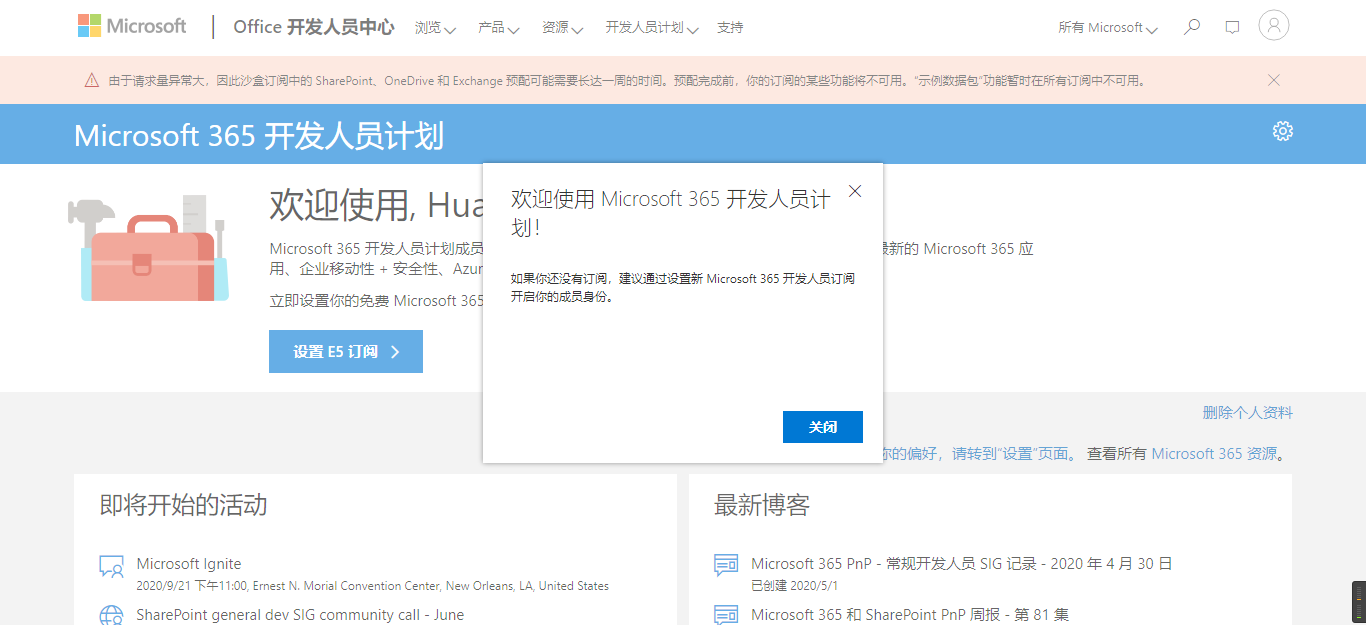This screenshot has width=1366, height=625.
Task: Click the 设置 E5 订阅 button
Action: (x=346, y=352)
